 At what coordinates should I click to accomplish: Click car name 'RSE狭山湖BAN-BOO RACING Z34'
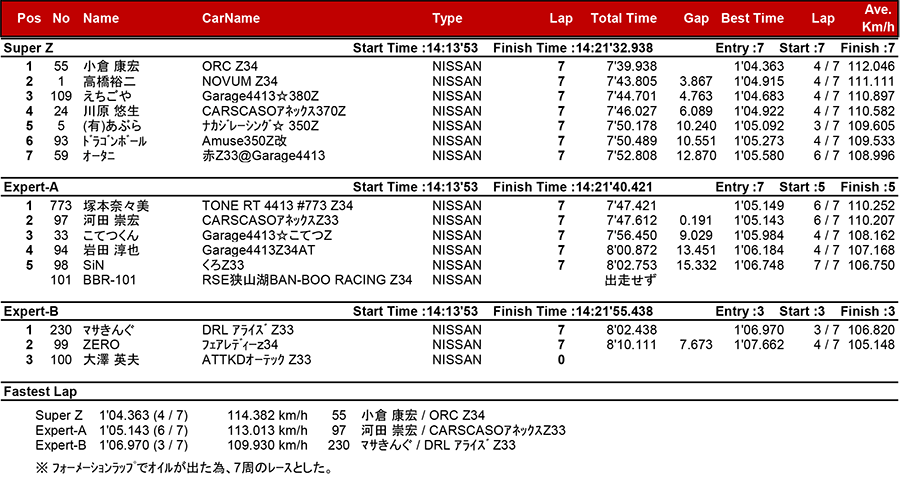[307, 280]
